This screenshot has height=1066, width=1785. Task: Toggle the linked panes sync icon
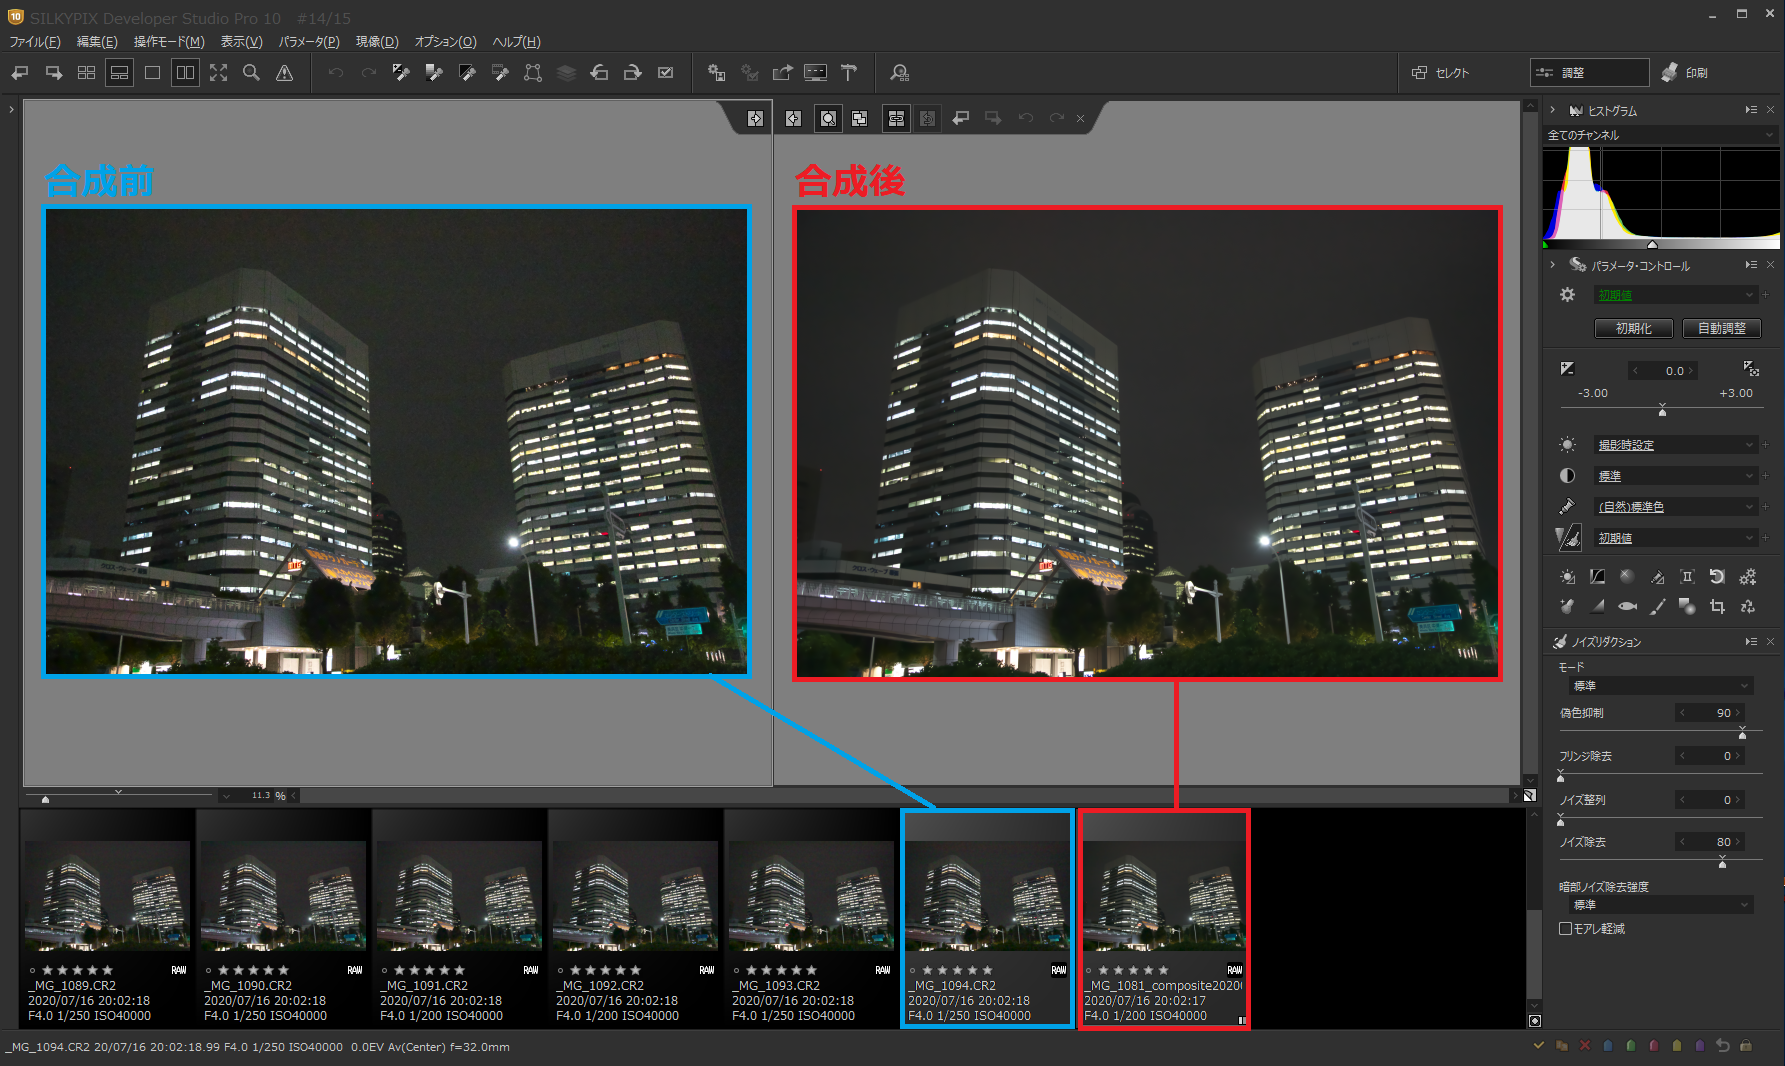click(x=896, y=119)
